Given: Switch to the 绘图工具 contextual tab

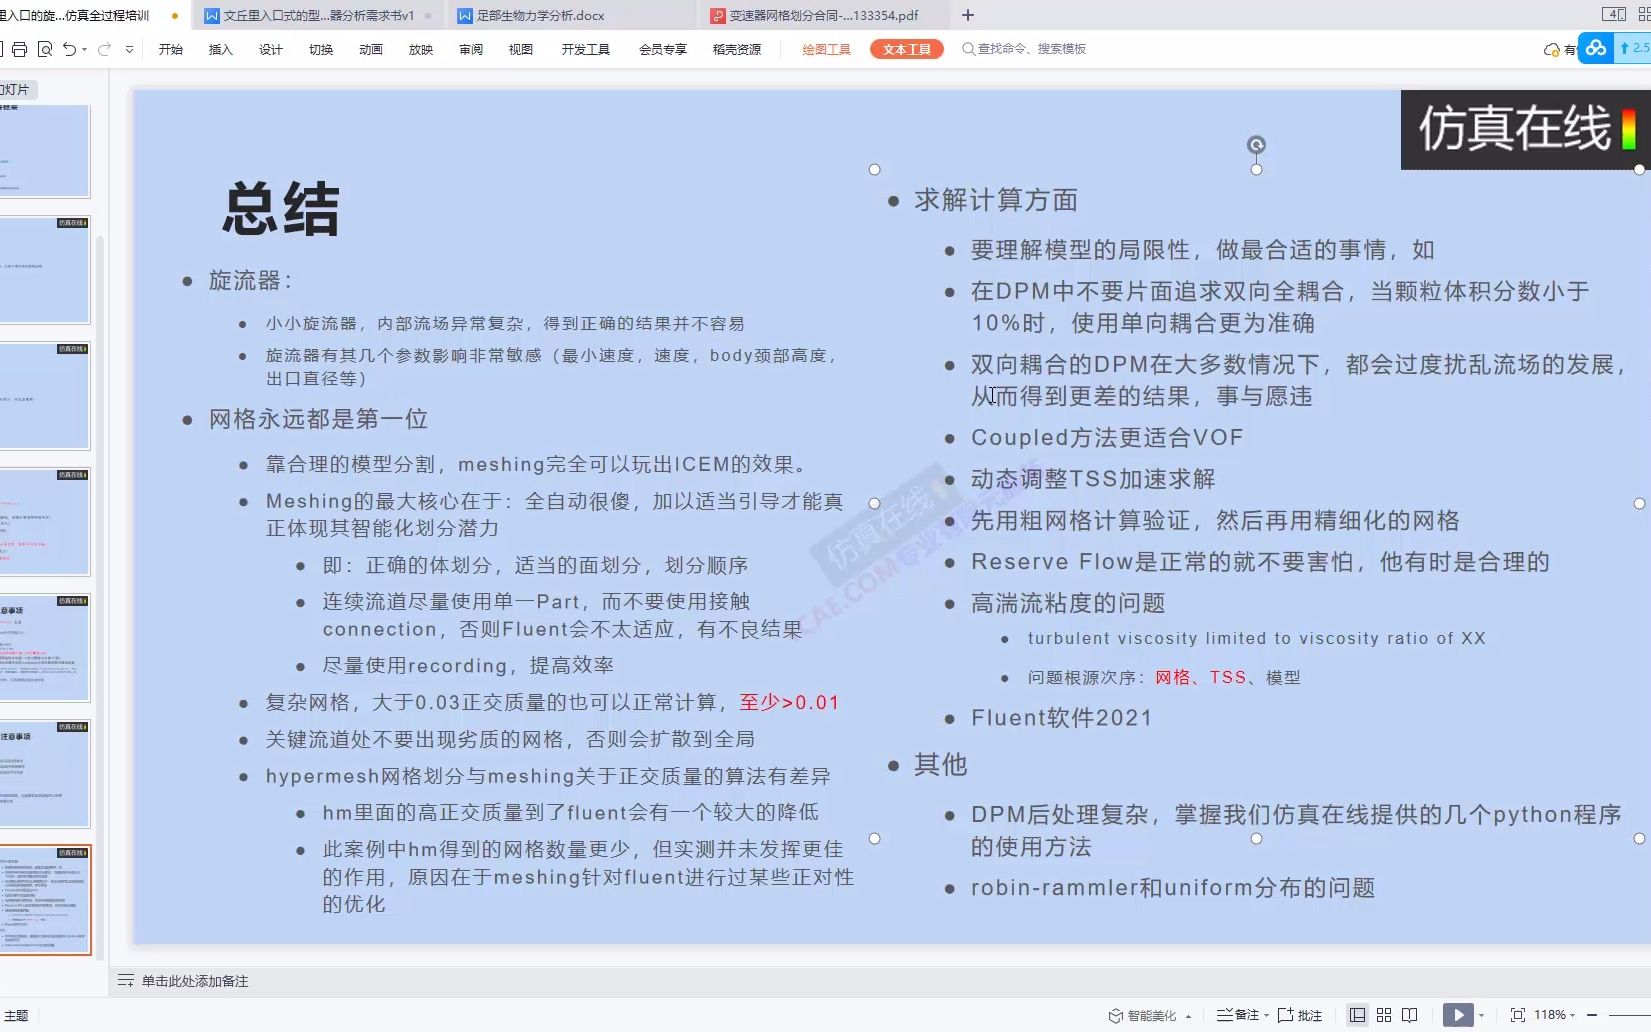Looking at the screenshot, I should [x=827, y=49].
